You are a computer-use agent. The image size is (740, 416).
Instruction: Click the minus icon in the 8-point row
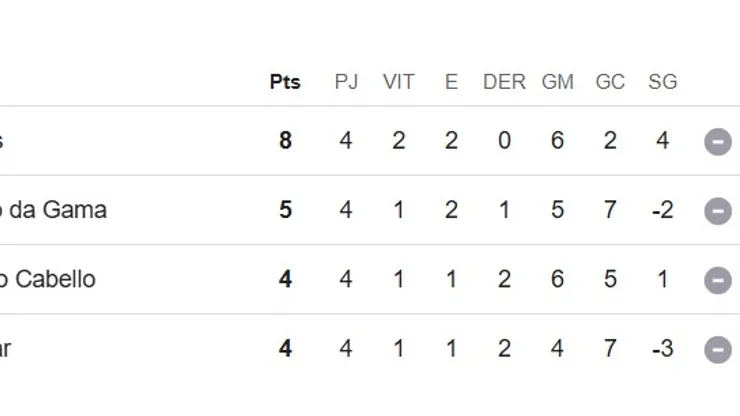click(x=718, y=142)
